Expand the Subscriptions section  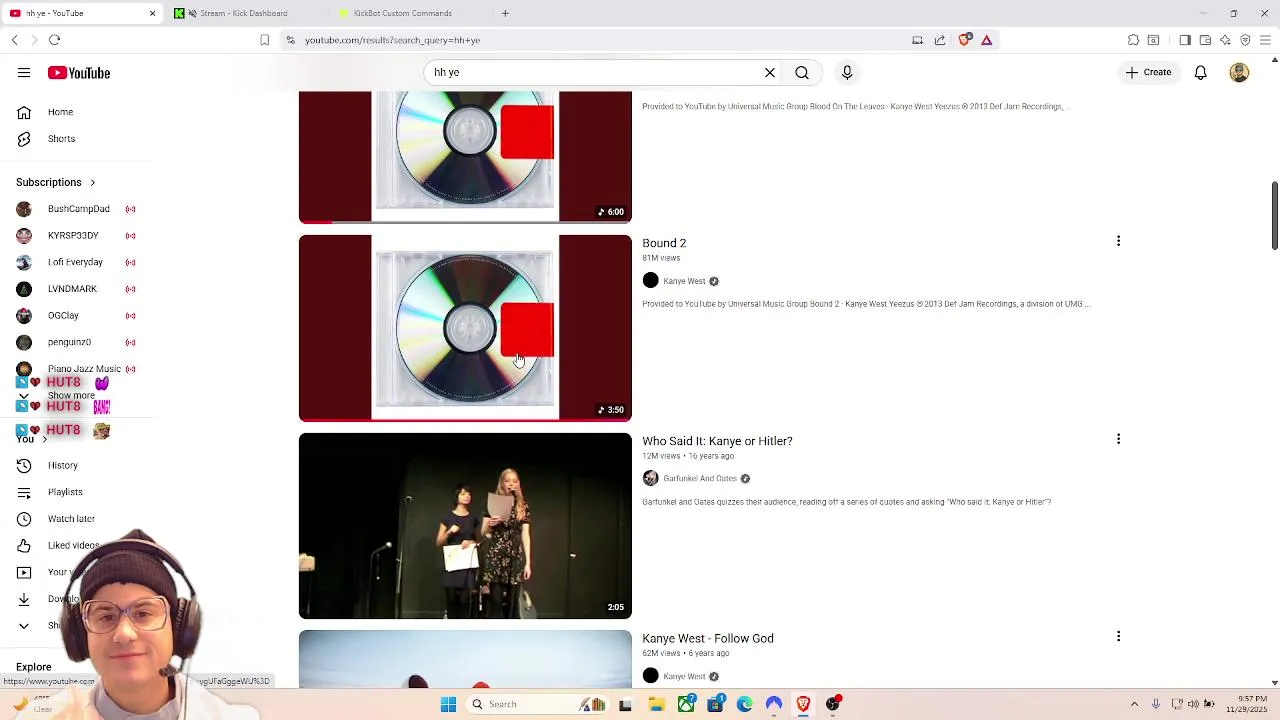[x=56, y=182]
